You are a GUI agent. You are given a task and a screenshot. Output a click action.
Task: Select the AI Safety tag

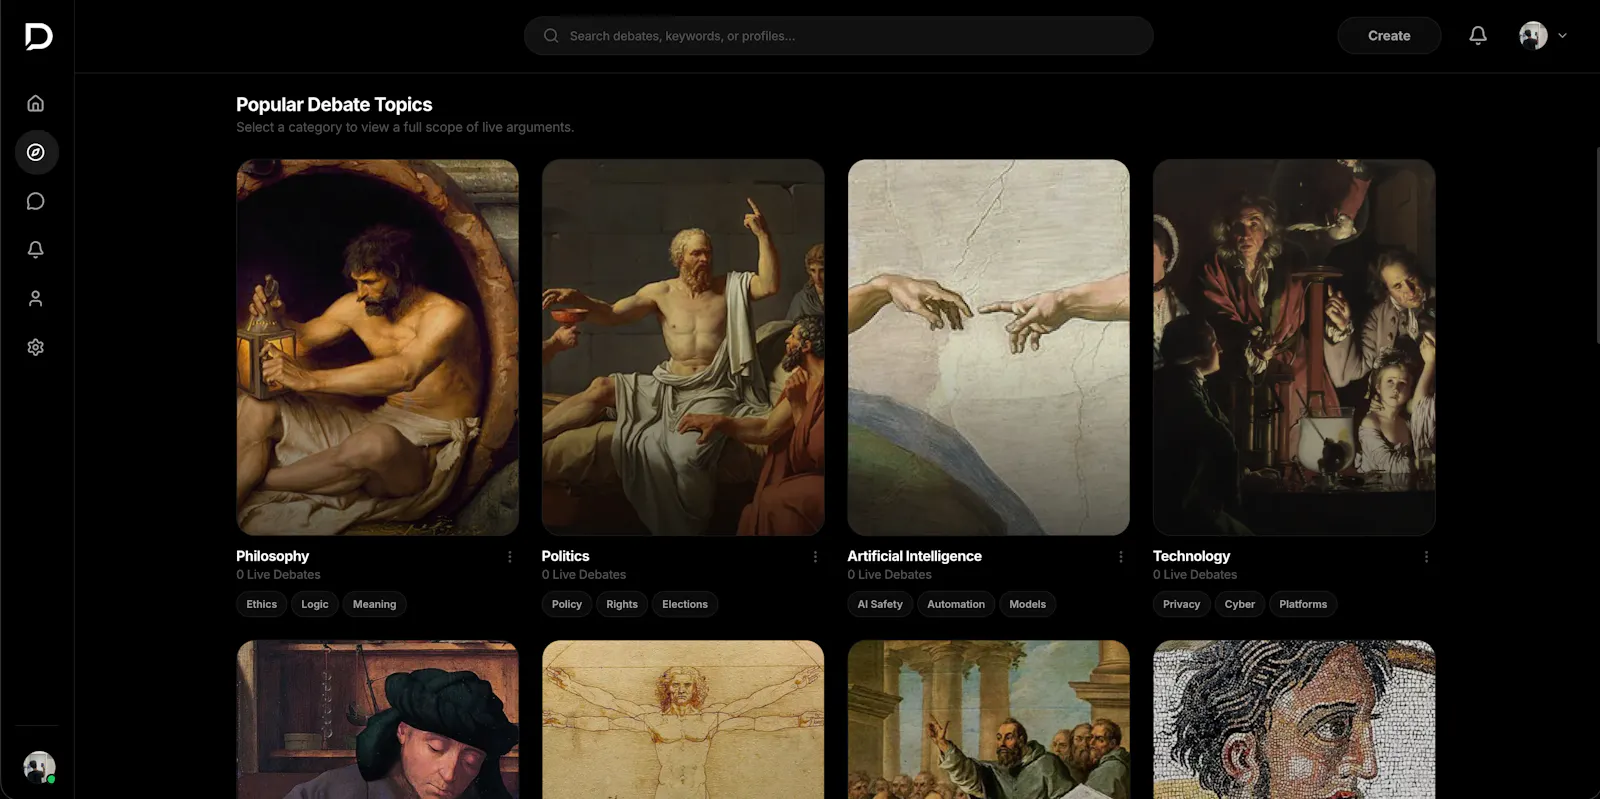[880, 604]
